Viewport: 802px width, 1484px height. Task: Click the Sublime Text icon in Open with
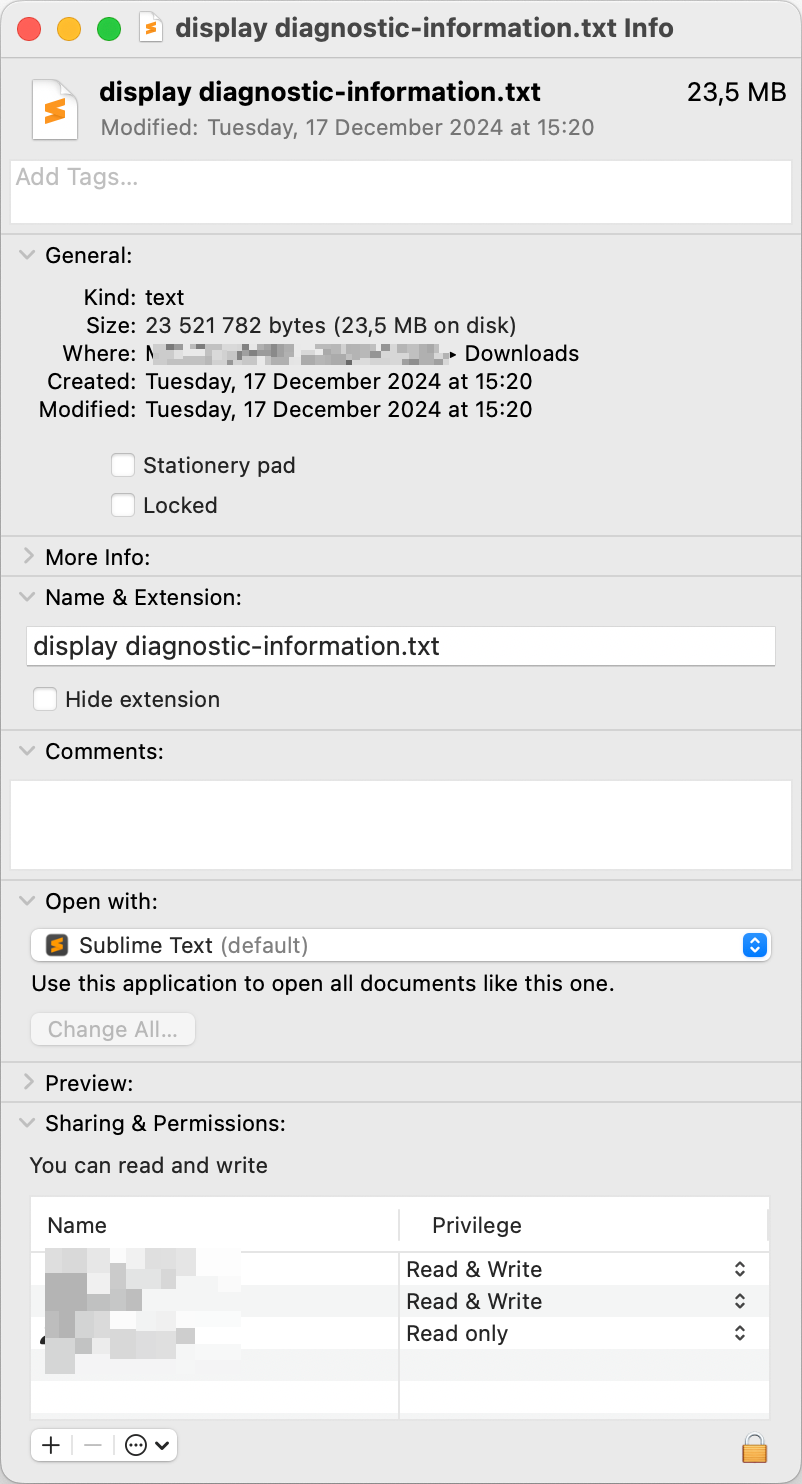(58, 945)
